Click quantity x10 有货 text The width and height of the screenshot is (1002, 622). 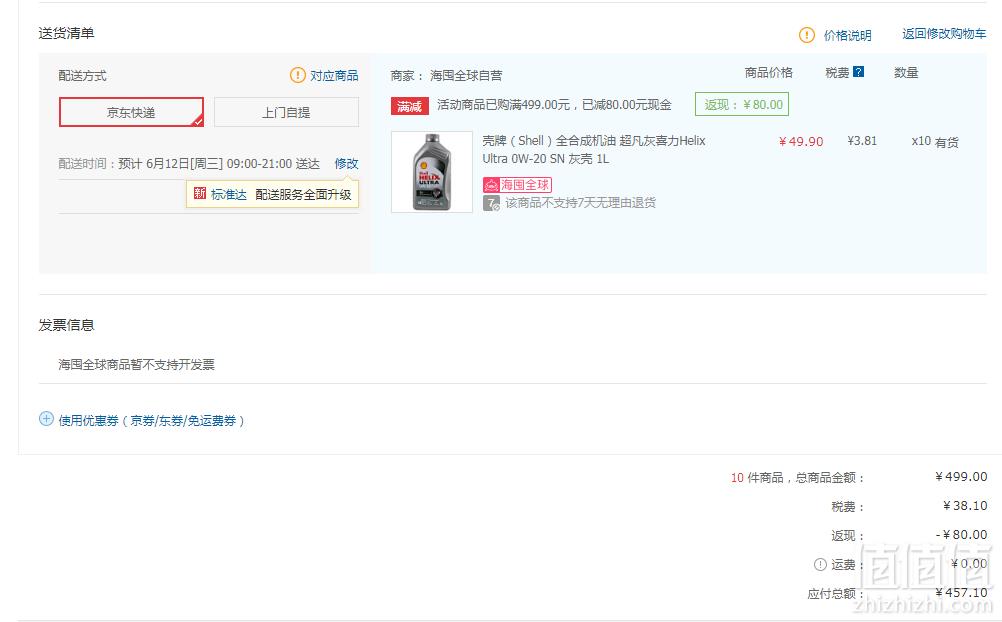935,141
